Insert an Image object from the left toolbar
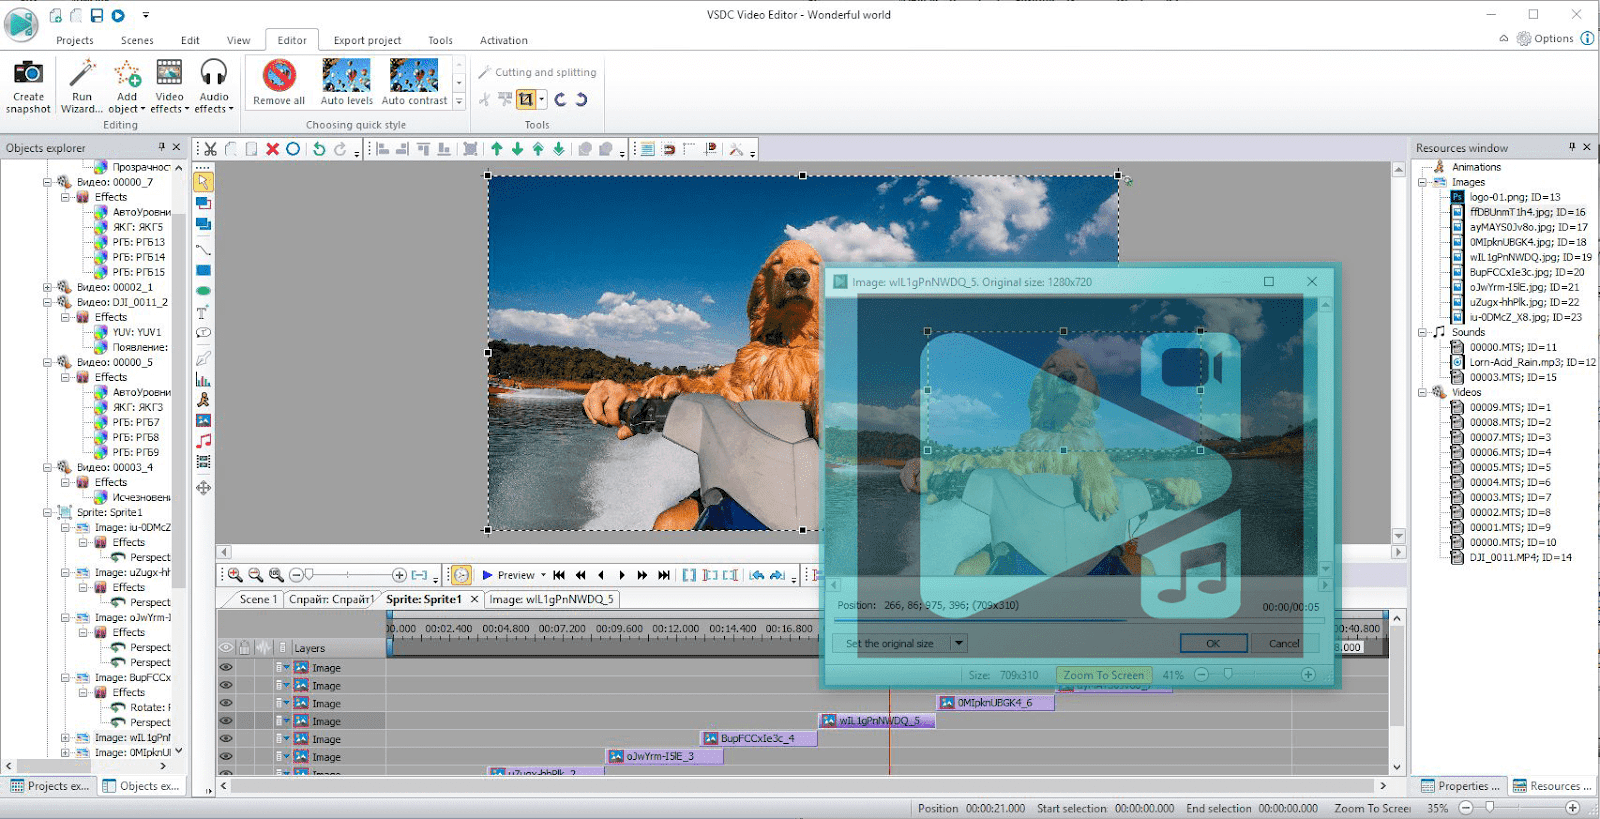The width and height of the screenshot is (1600, 819). pyautogui.click(x=203, y=420)
